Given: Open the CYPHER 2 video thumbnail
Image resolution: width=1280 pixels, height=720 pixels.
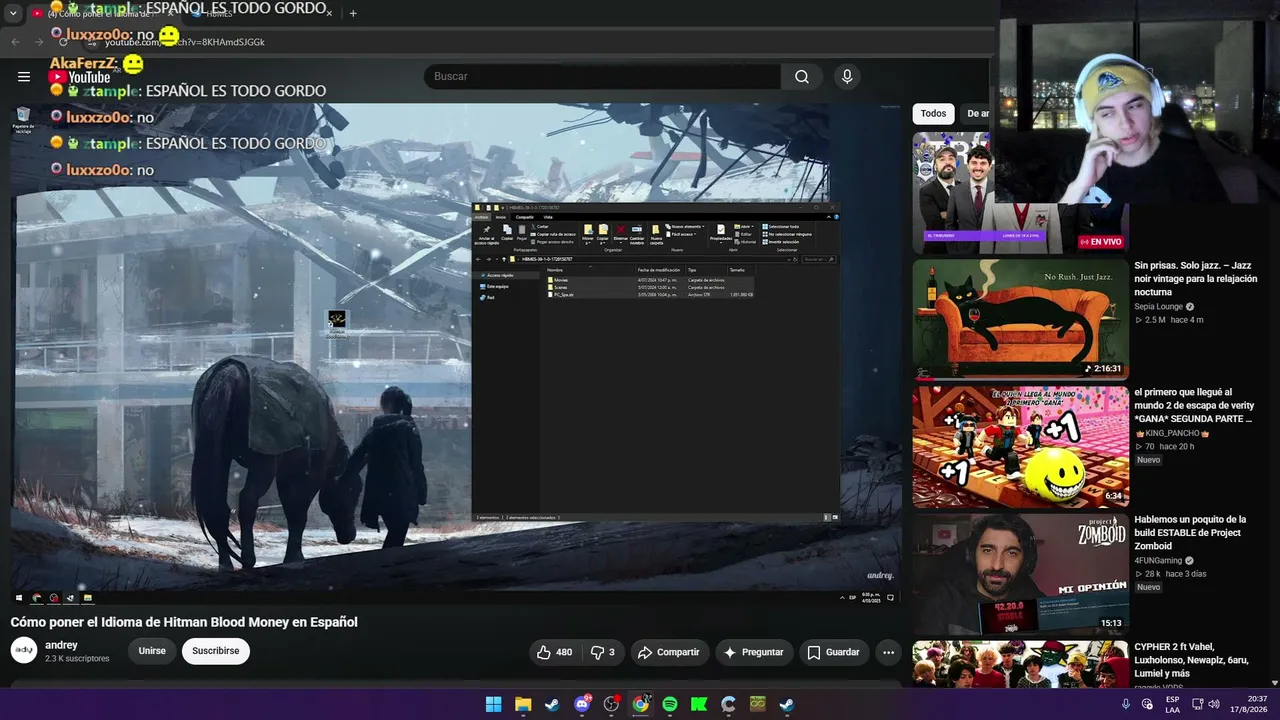Looking at the screenshot, I should pyautogui.click(x=1020, y=664).
